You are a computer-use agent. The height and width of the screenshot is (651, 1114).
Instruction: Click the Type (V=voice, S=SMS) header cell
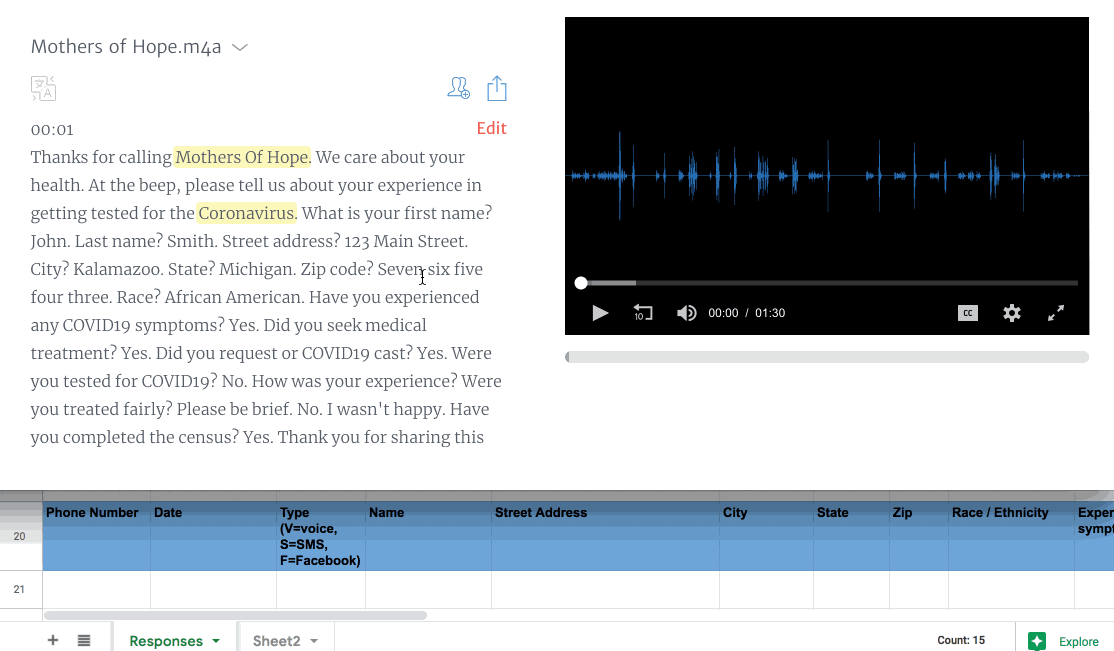tap(321, 536)
